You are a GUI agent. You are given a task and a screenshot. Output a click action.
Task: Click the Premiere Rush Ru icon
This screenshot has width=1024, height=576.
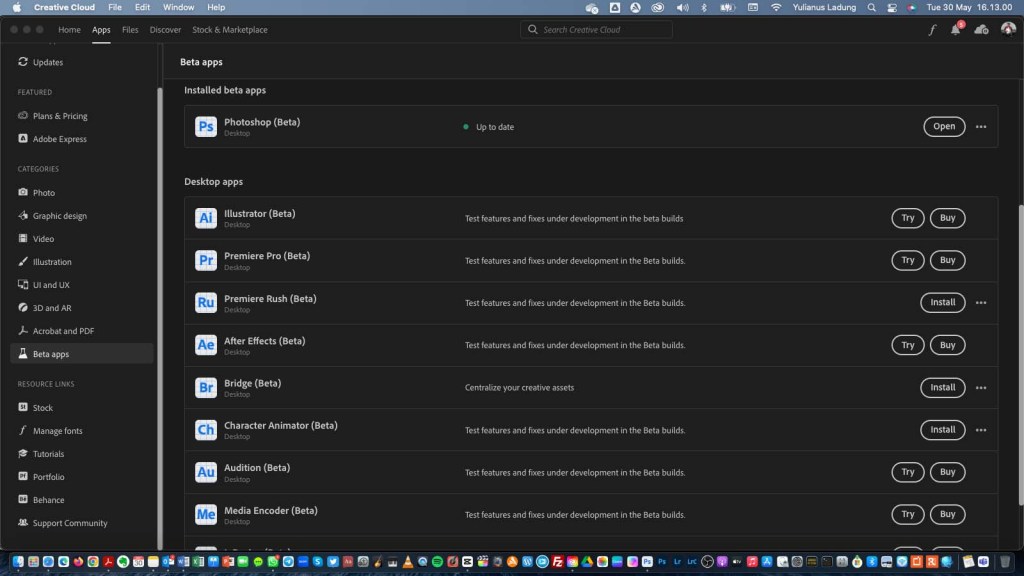pos(206,303)
